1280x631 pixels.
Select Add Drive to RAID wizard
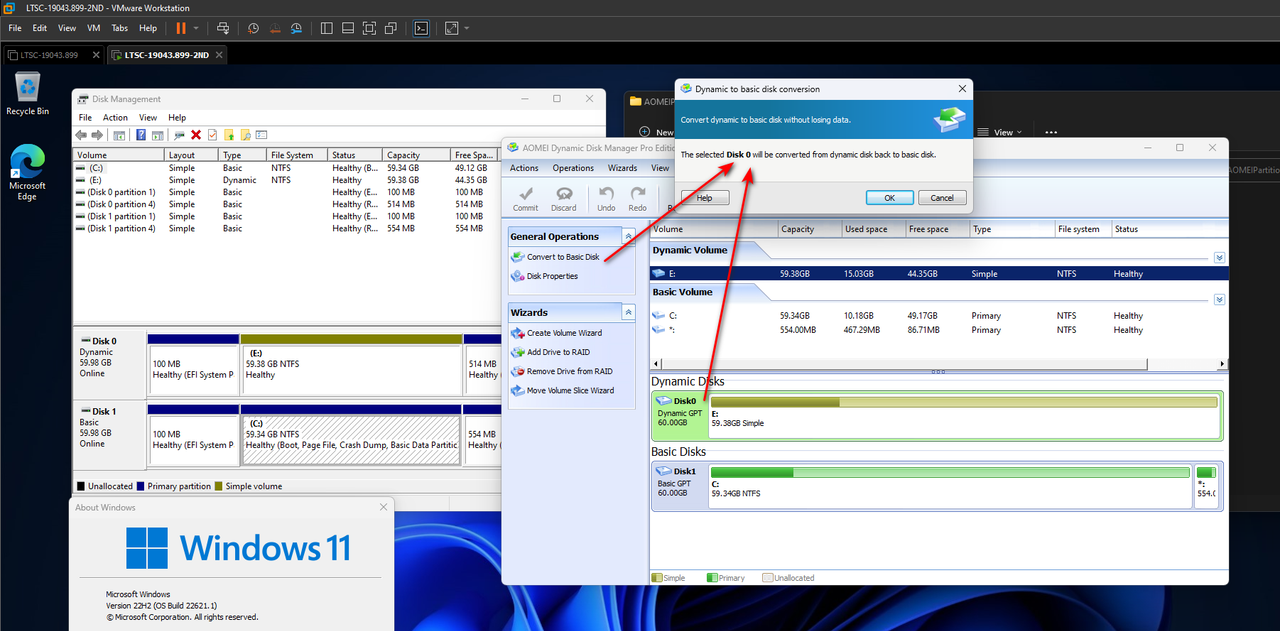pos(549,352)
